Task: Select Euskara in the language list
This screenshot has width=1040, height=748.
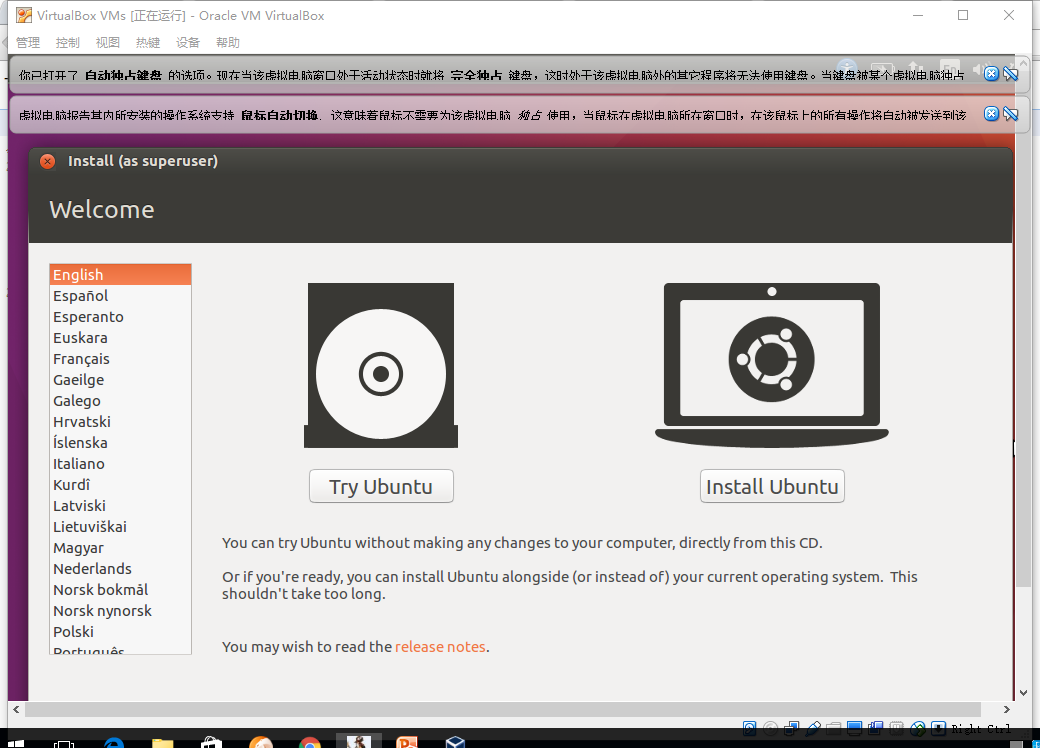Action: point(120,338)
